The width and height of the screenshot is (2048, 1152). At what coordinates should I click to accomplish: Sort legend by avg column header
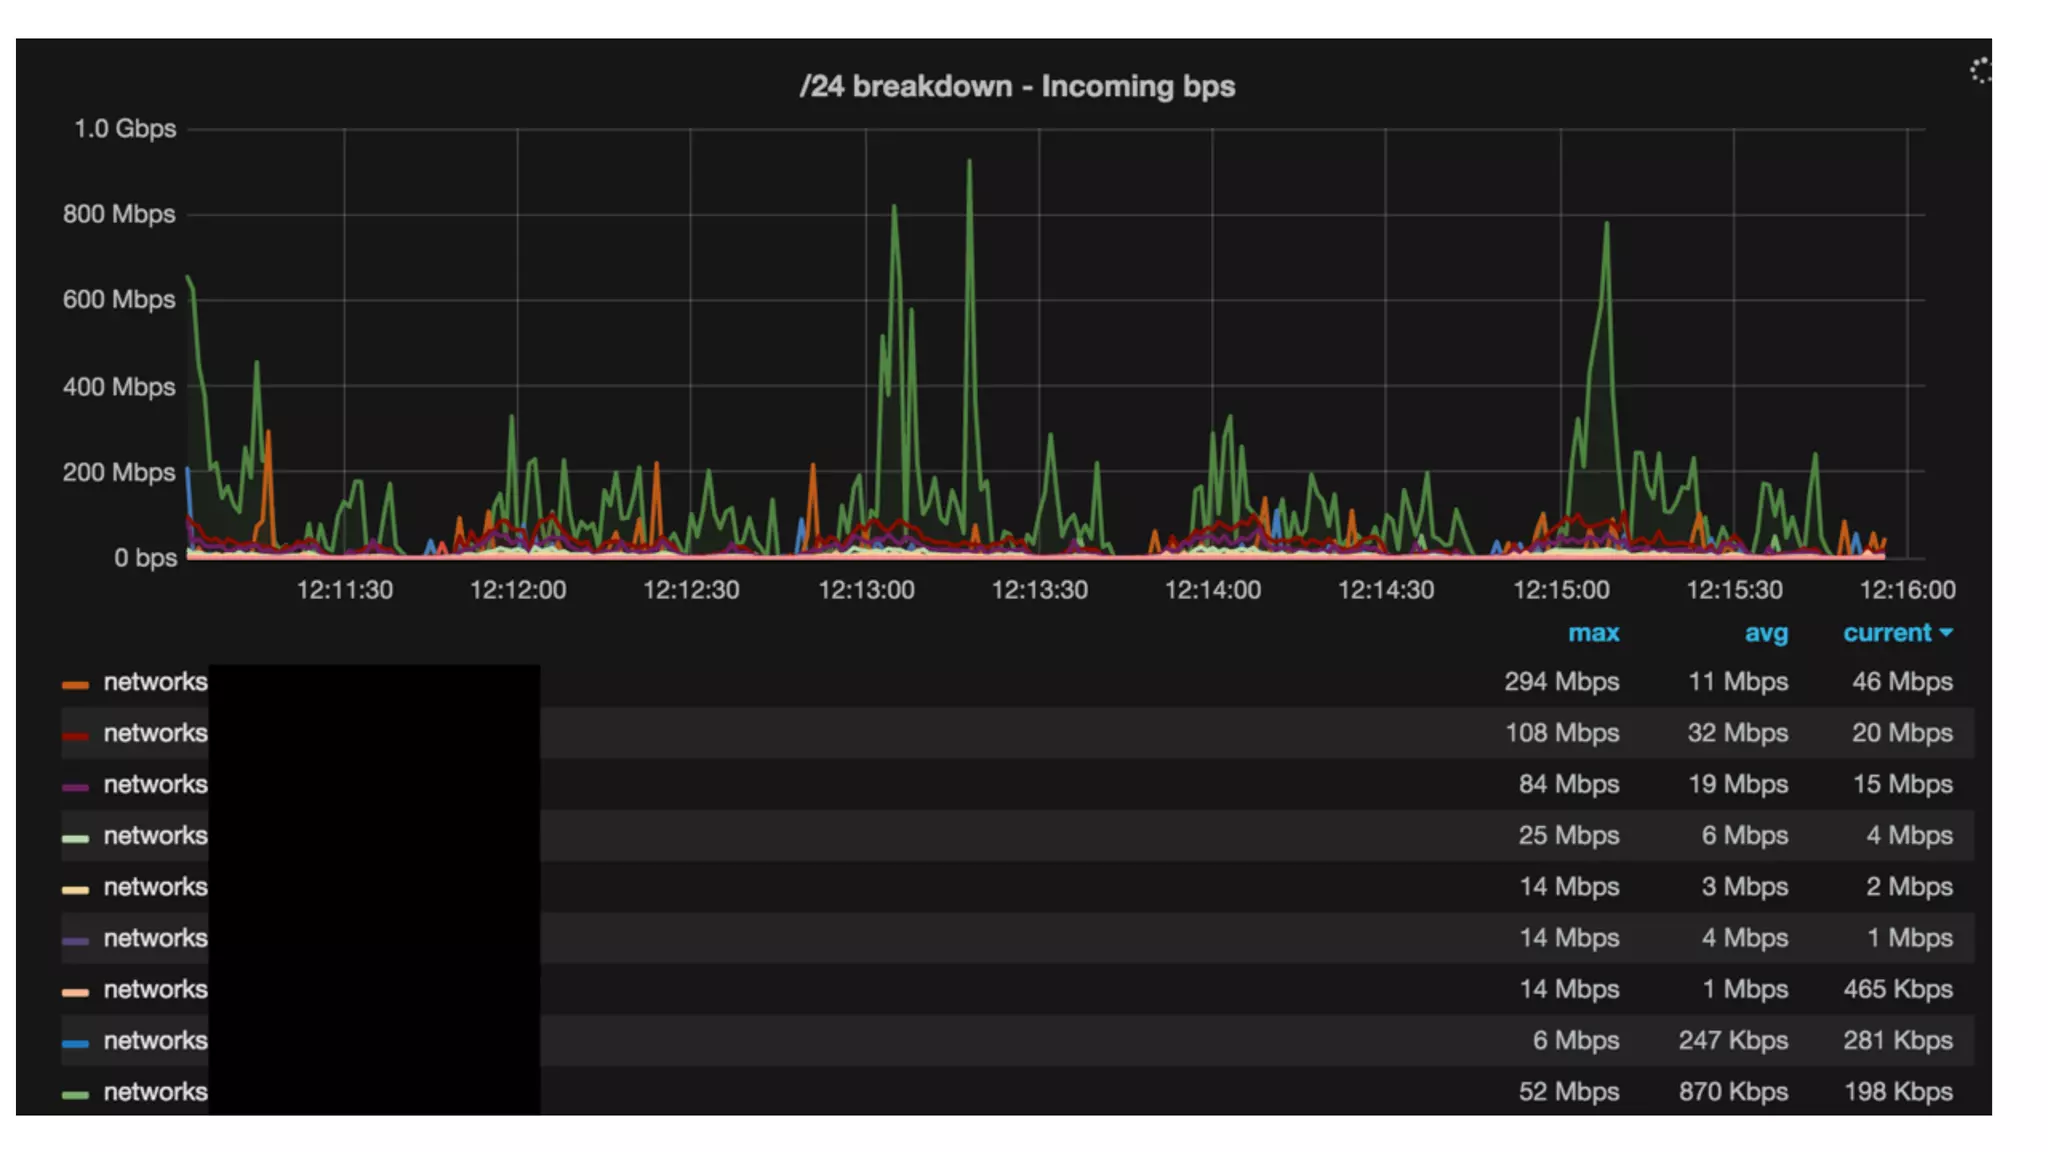click(x=1765, y=633)
